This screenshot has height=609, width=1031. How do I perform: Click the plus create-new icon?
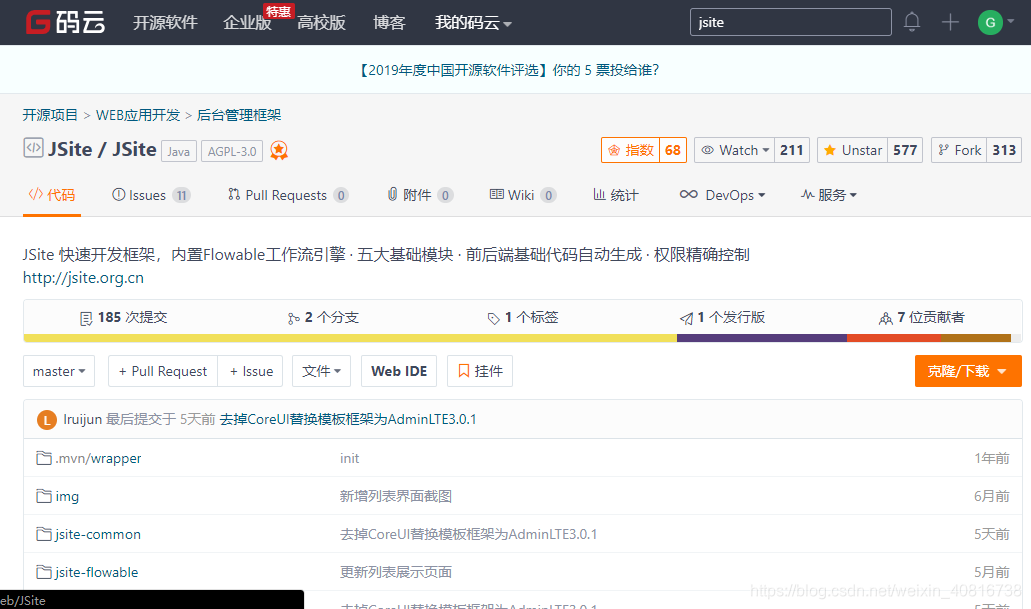point(950,22)
